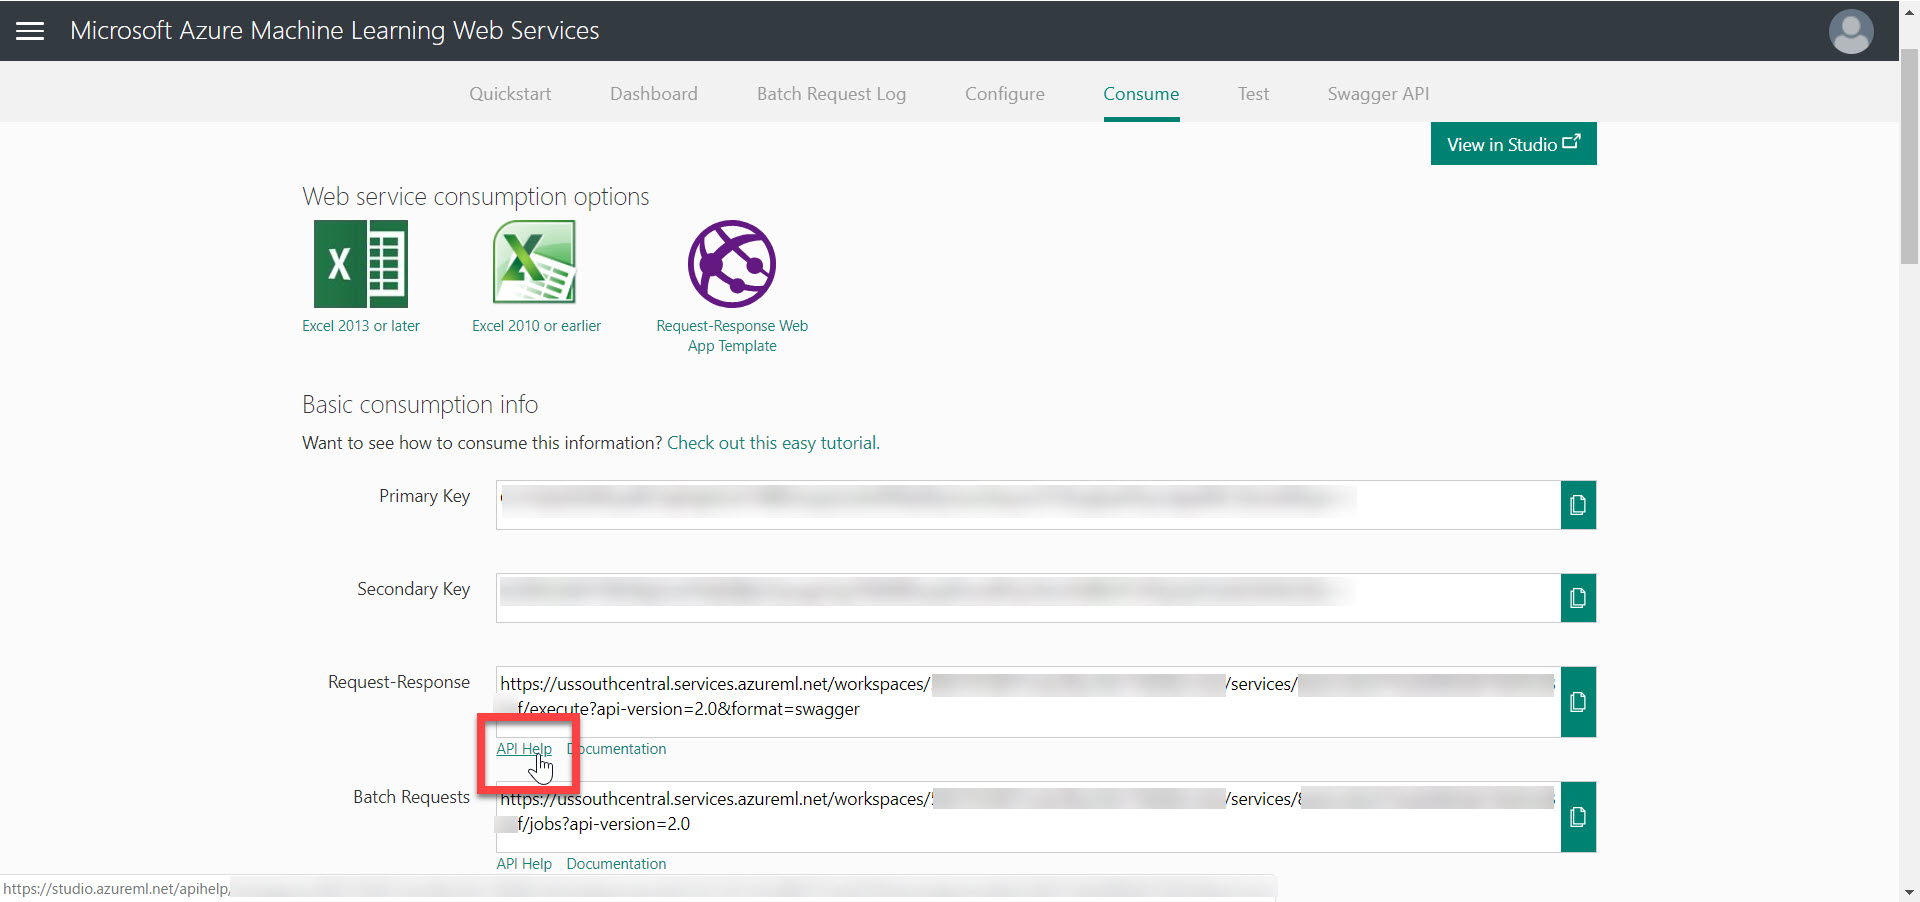Viewport: 1920px width, 902px height.
Task: Click the 'Secondary Key' label
Action: [x=413, y=589]
